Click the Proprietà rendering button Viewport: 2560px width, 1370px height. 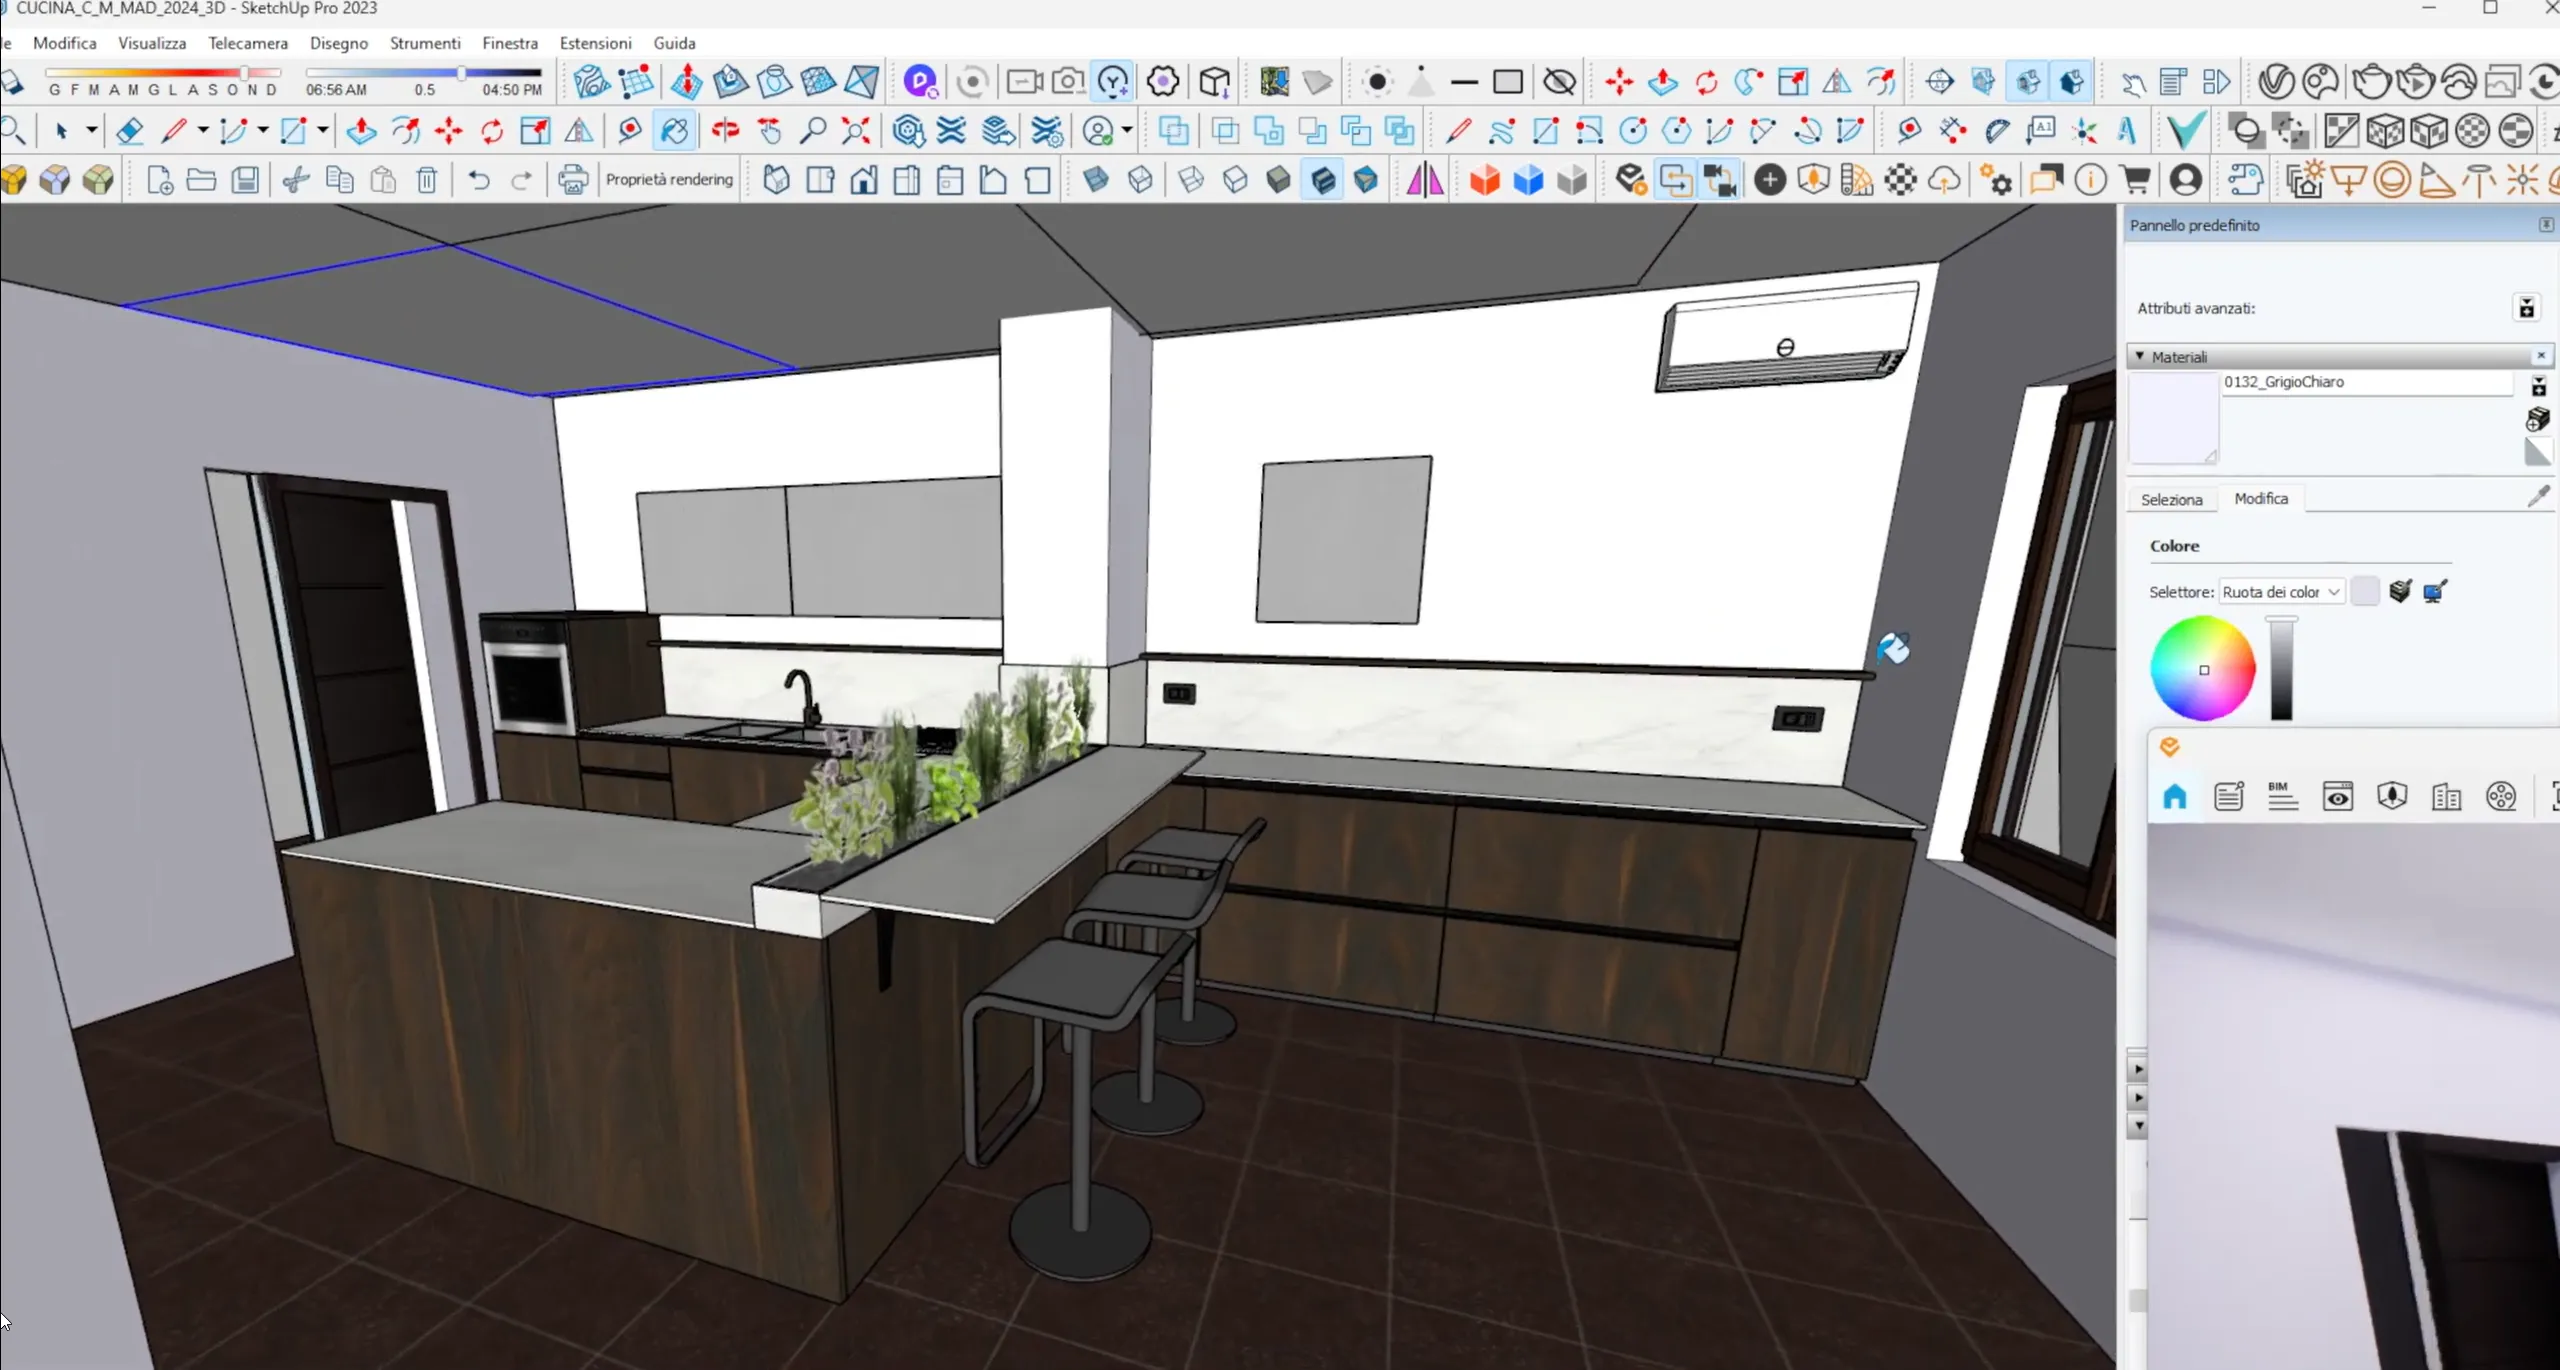tap(669, 180)
